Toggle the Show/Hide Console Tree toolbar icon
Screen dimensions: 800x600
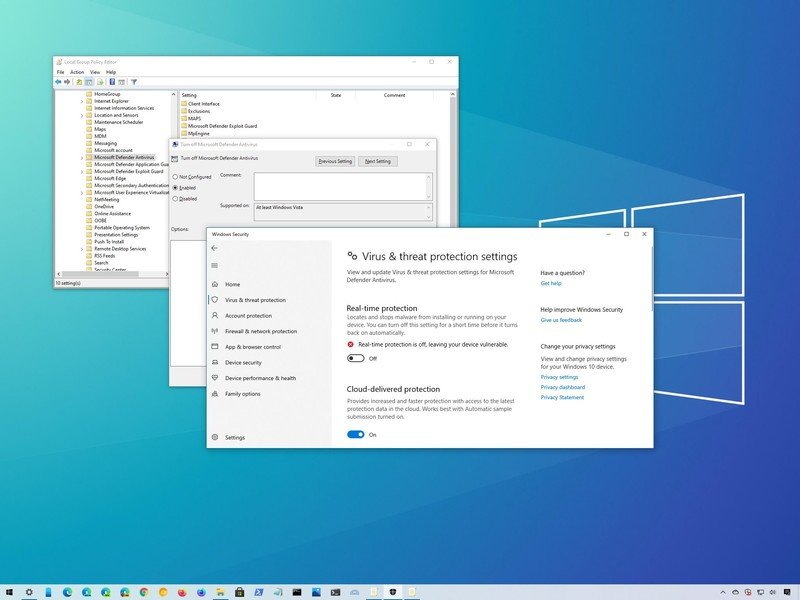point(89,82)
